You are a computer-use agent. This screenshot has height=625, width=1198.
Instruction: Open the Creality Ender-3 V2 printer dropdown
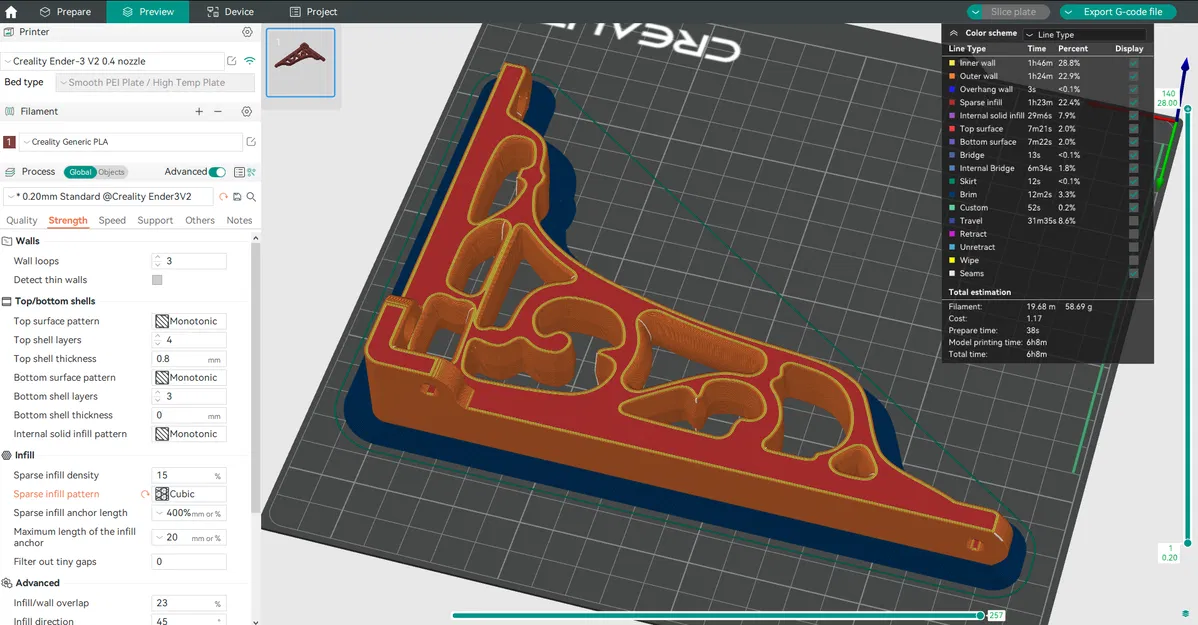(x=112, y=61)
